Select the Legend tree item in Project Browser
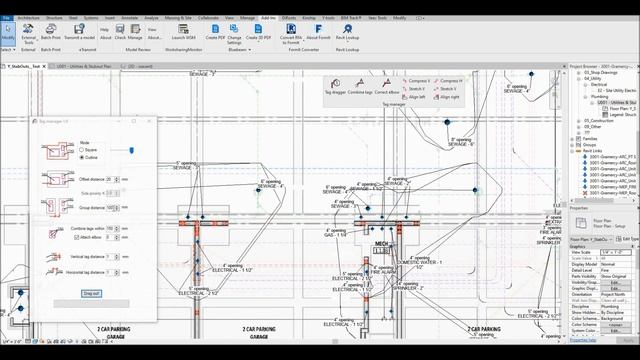The height and width of the screenshot is (360, 640). [x=620, y=115]
